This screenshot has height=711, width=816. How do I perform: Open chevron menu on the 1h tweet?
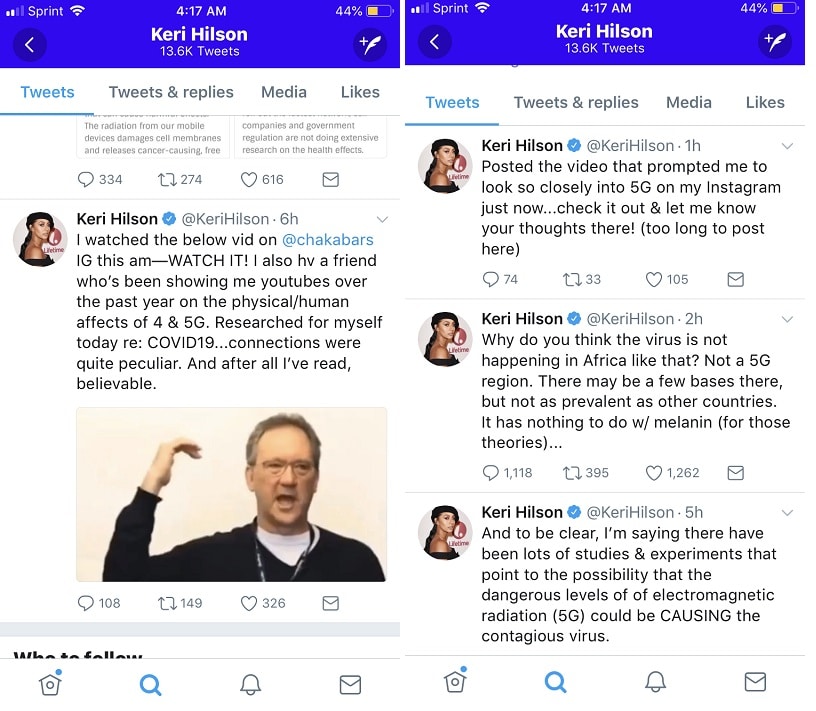787,146
